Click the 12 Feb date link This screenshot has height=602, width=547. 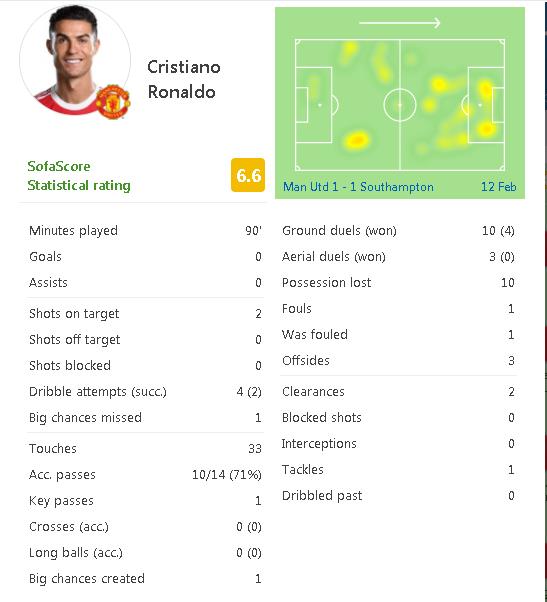pos(499,187)
